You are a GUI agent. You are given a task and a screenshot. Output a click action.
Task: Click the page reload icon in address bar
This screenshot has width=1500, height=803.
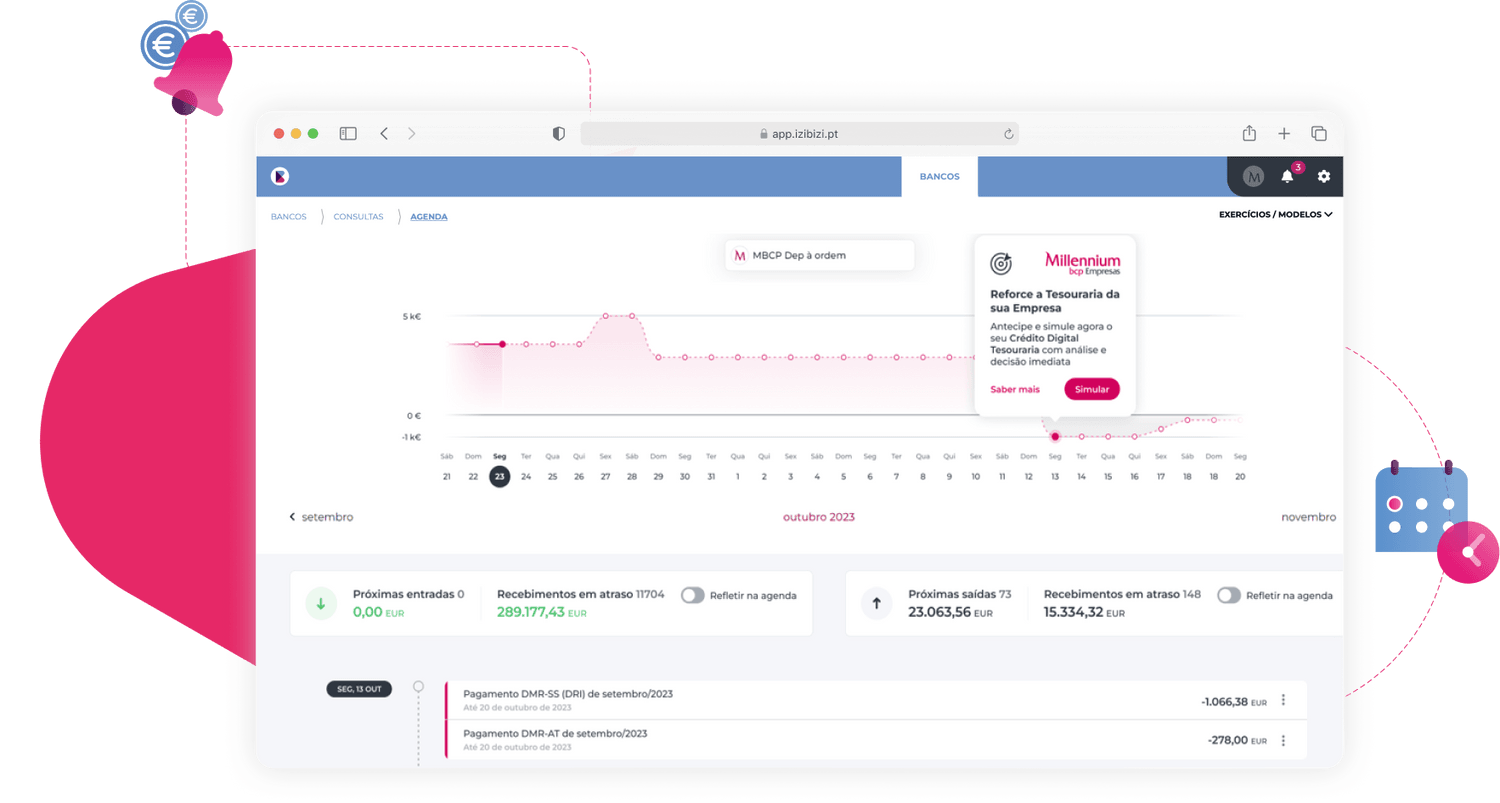(x=1008, y=134)
